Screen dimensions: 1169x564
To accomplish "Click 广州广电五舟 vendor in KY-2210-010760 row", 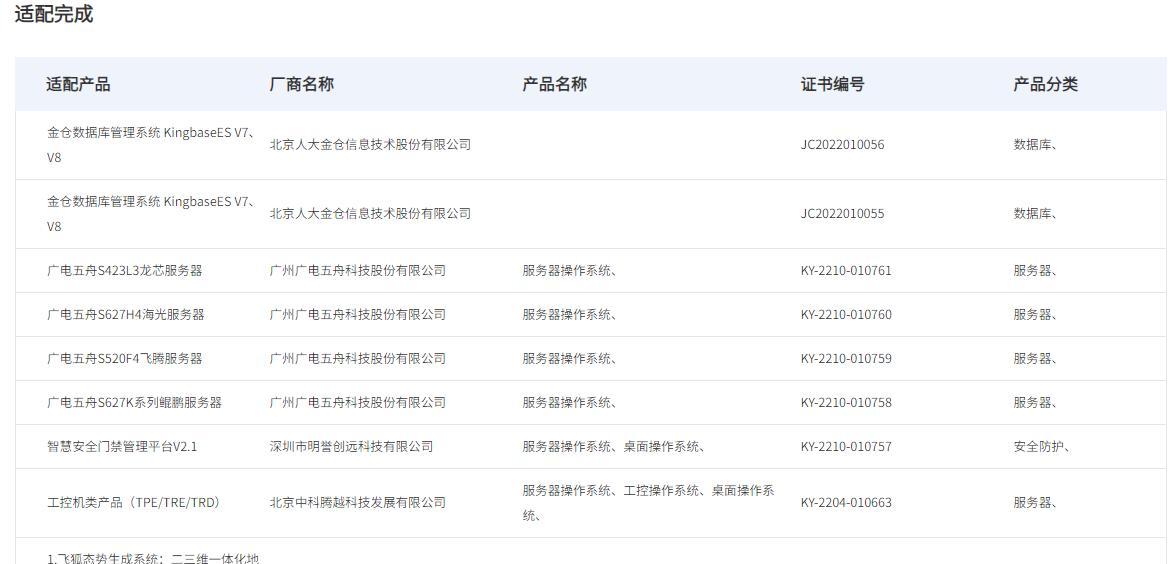I will [358, 314].
